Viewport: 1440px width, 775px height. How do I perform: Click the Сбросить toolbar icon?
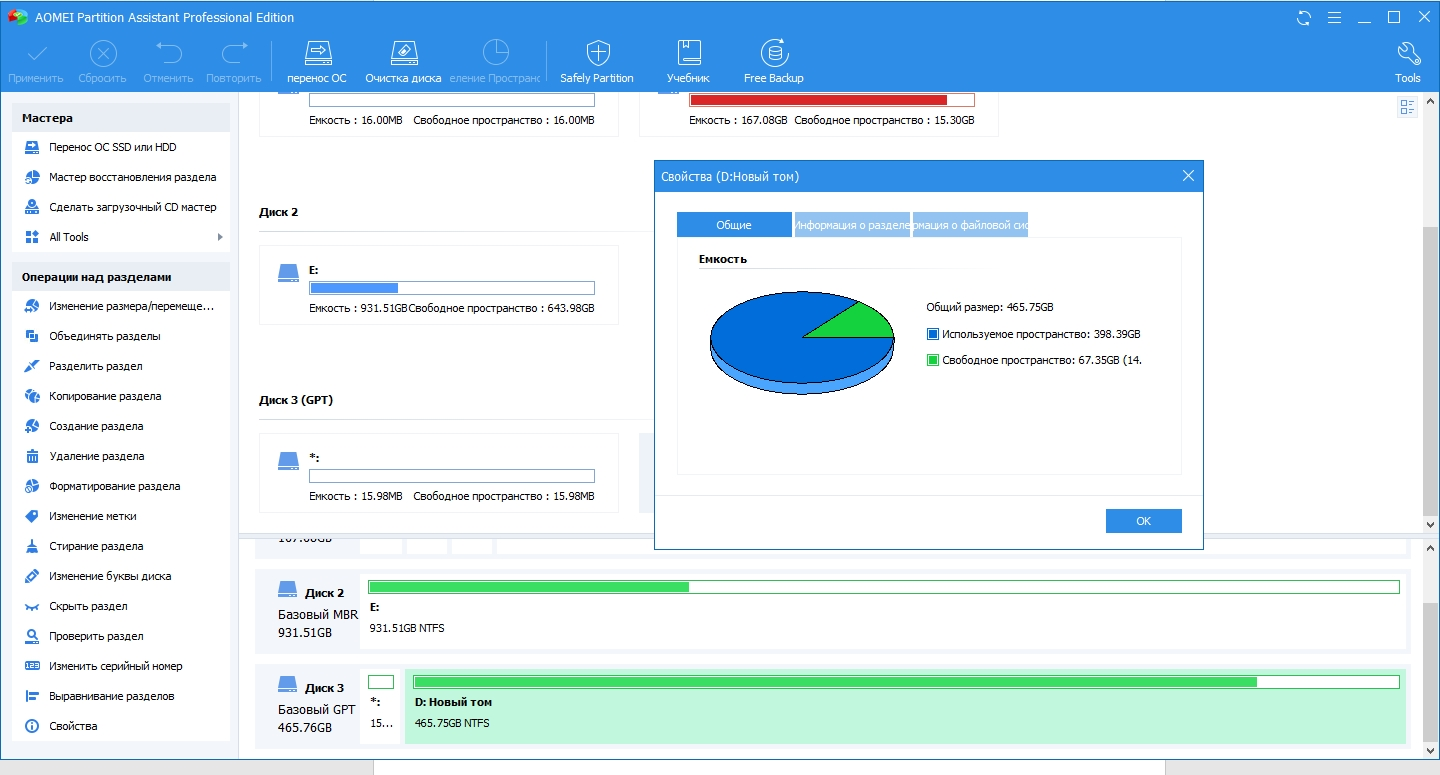coord(103,62)
